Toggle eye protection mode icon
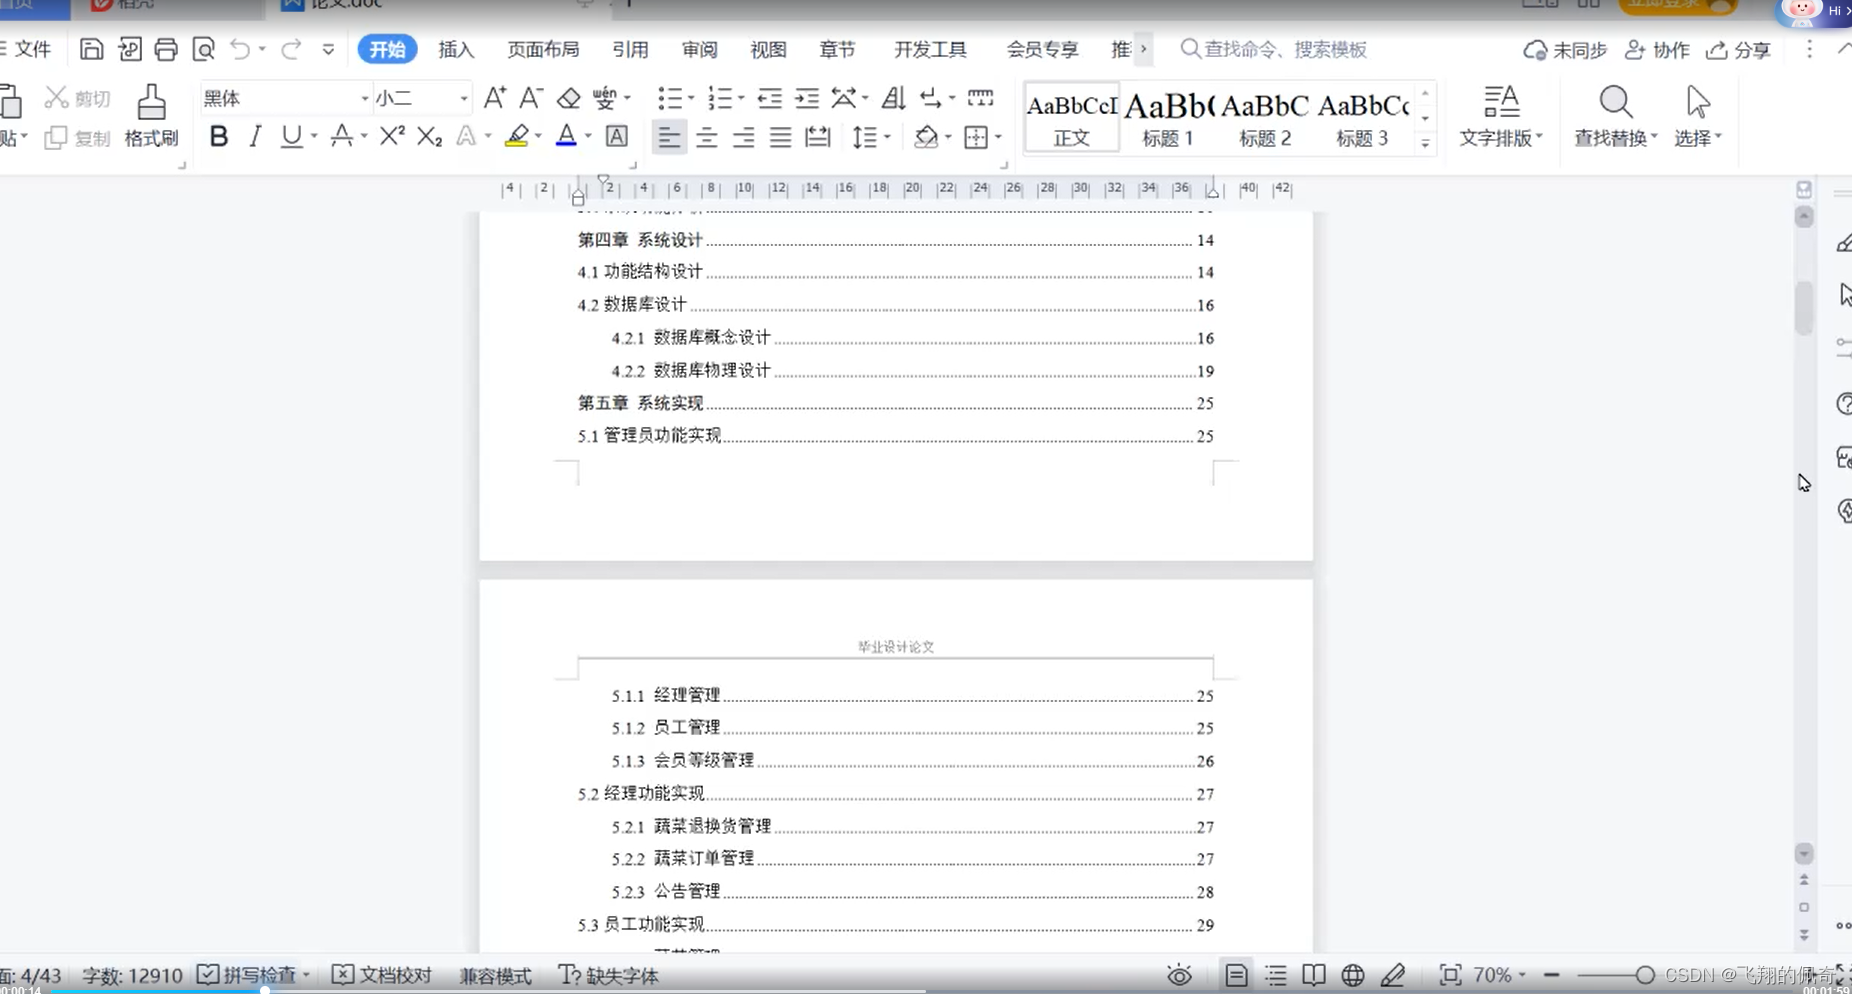1852x994 pixels. pos(1179,975)
